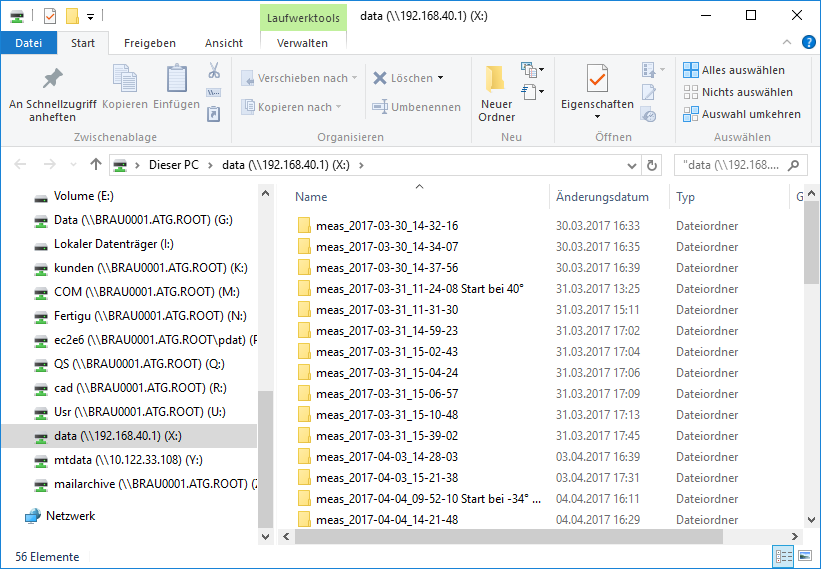Go up one folder level with the up arrow

coord(95,165)
